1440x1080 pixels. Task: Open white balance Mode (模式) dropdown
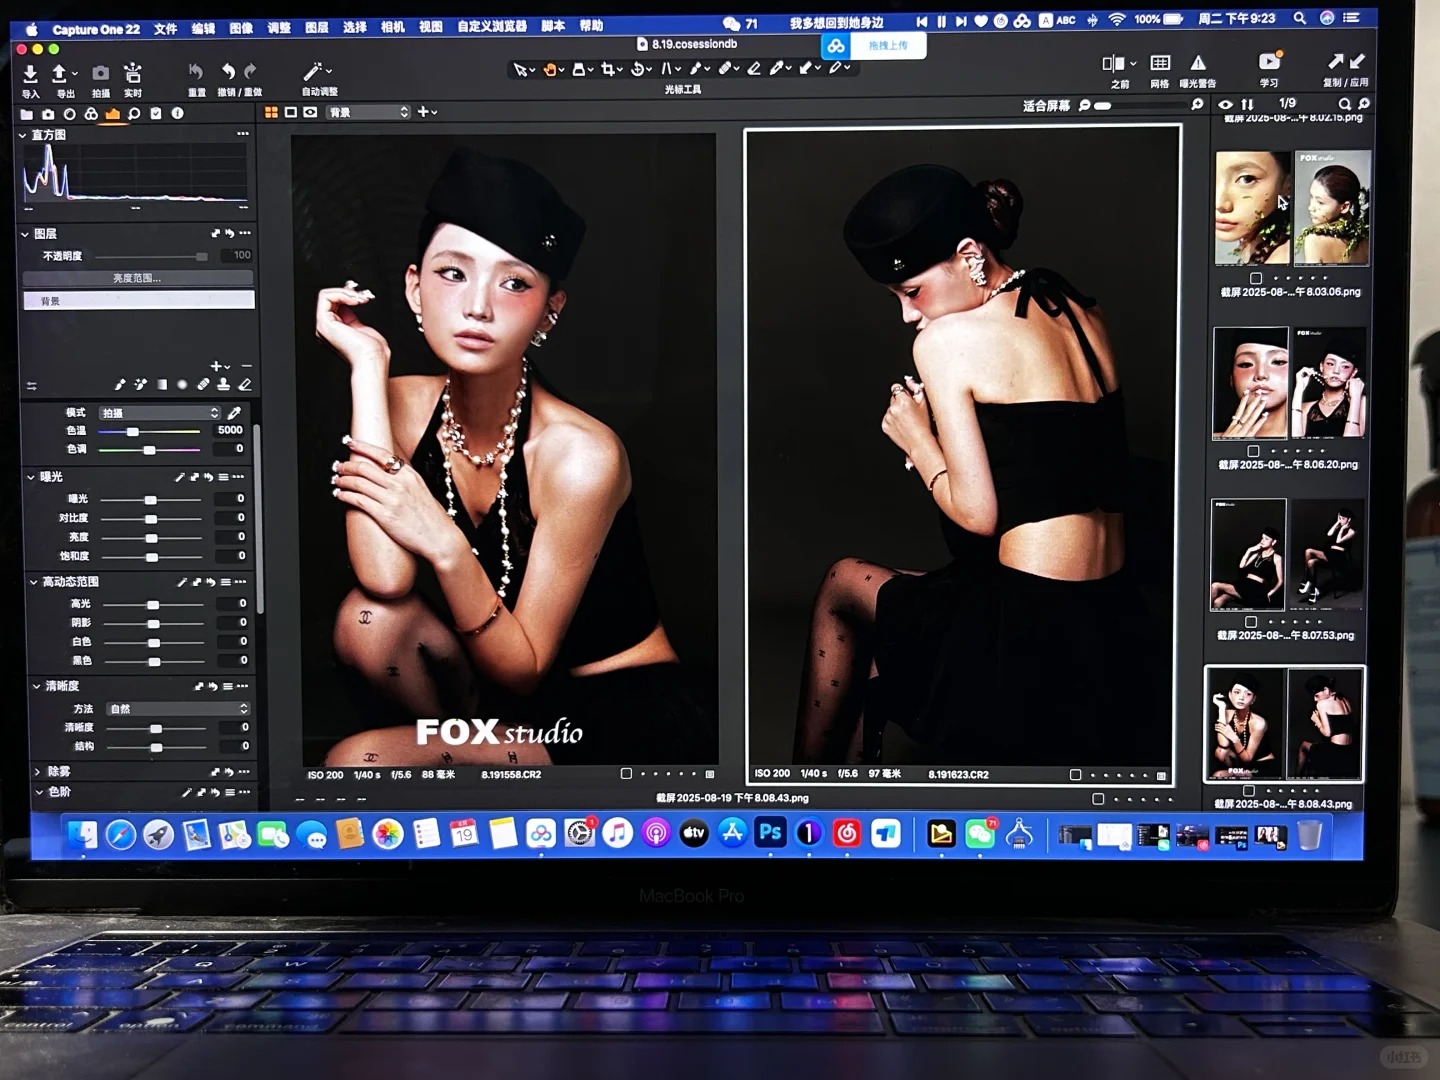point(159,413)
